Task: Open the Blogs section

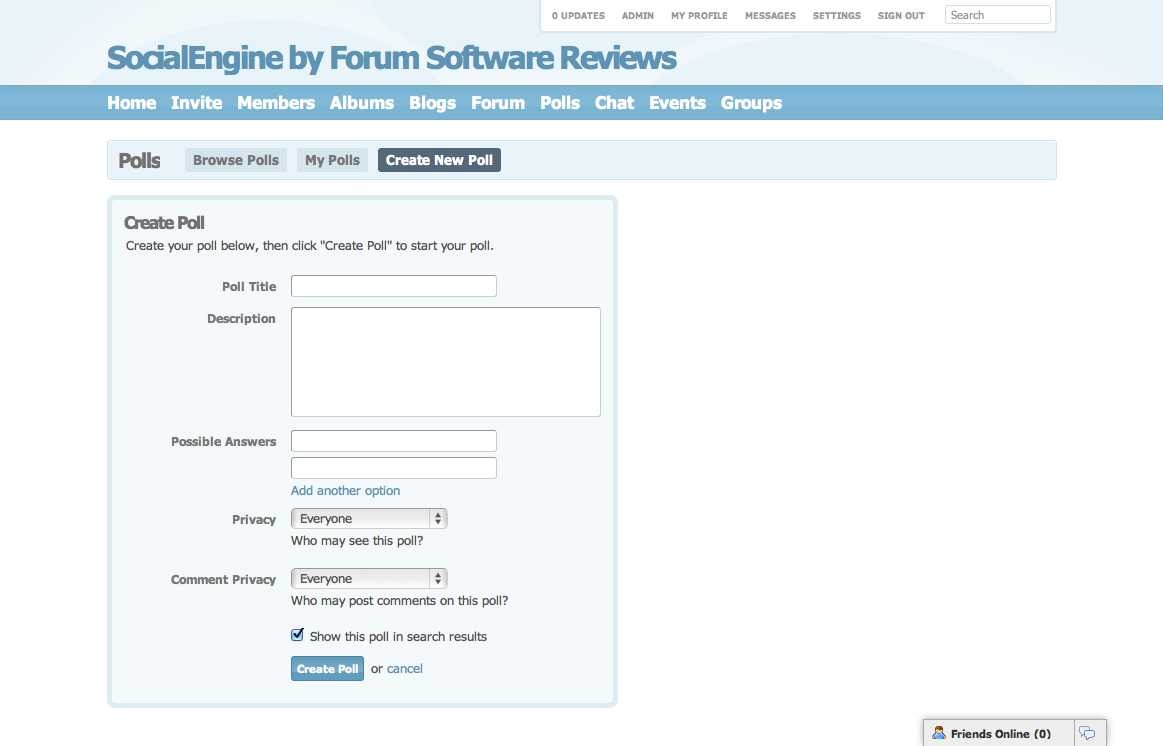Action: point(432,103)
